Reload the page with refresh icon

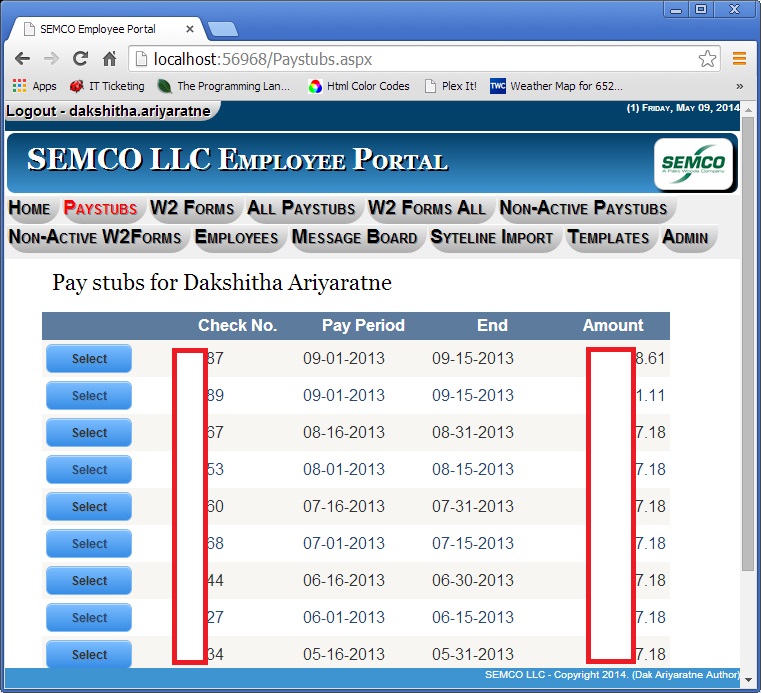[x=81, y=59]
